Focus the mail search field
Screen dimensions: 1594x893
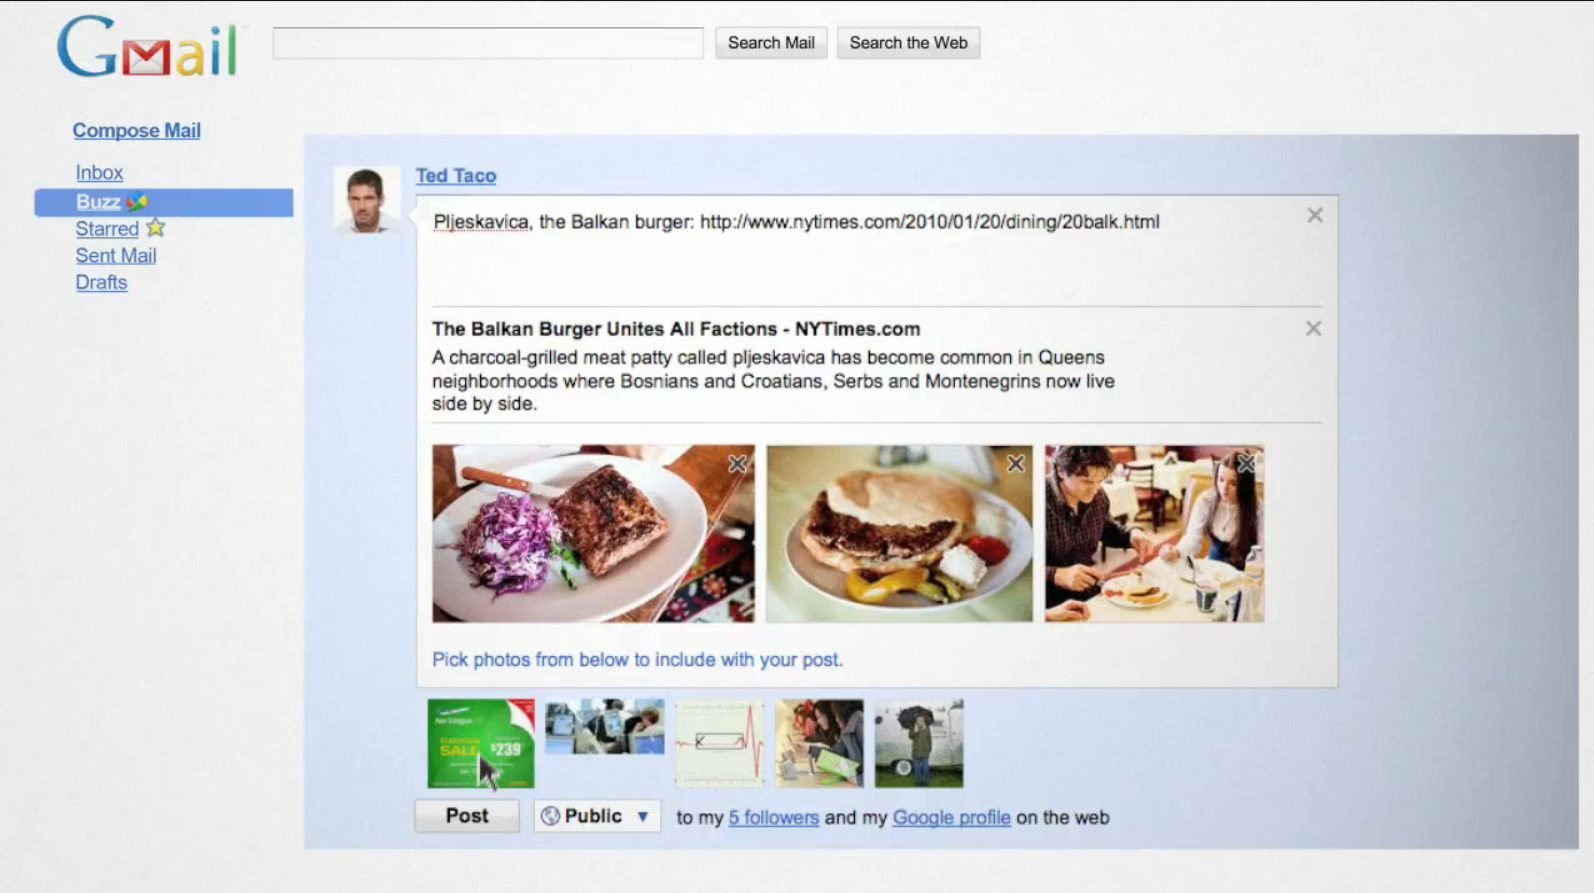pos(488,43)
